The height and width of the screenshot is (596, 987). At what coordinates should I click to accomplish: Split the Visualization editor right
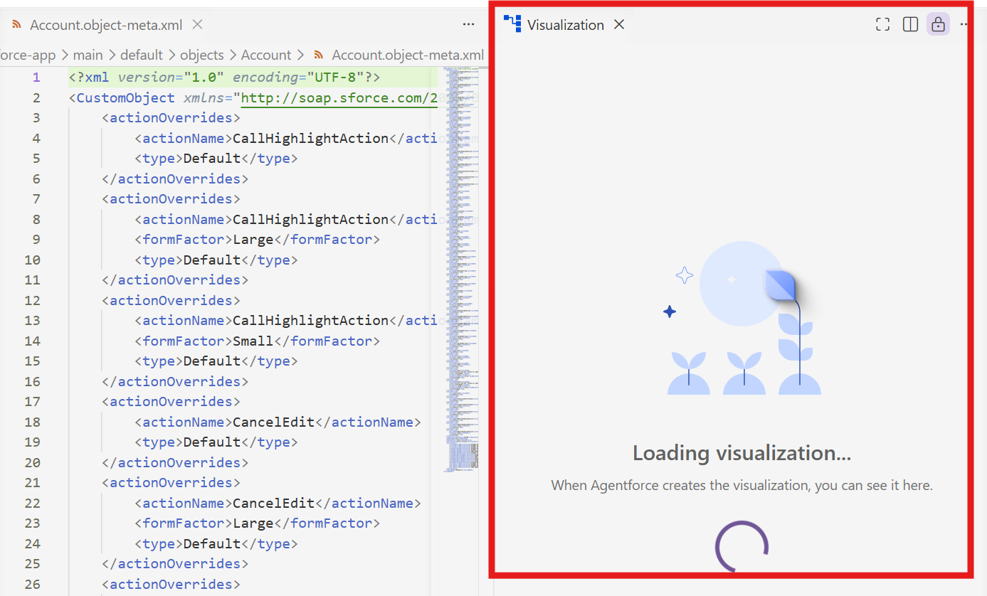(x=910, y=25)
